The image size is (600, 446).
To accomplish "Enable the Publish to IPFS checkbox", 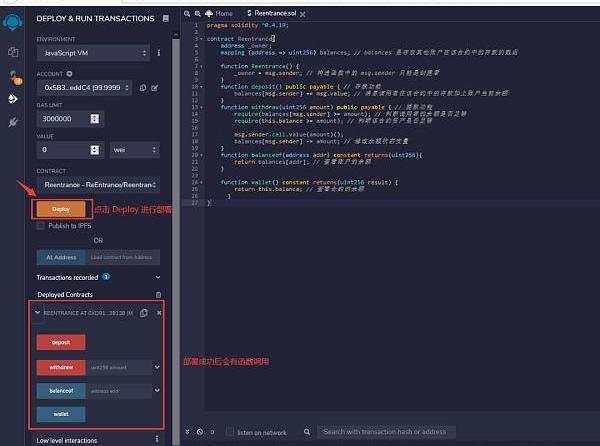I will click(x=40, y=225).
